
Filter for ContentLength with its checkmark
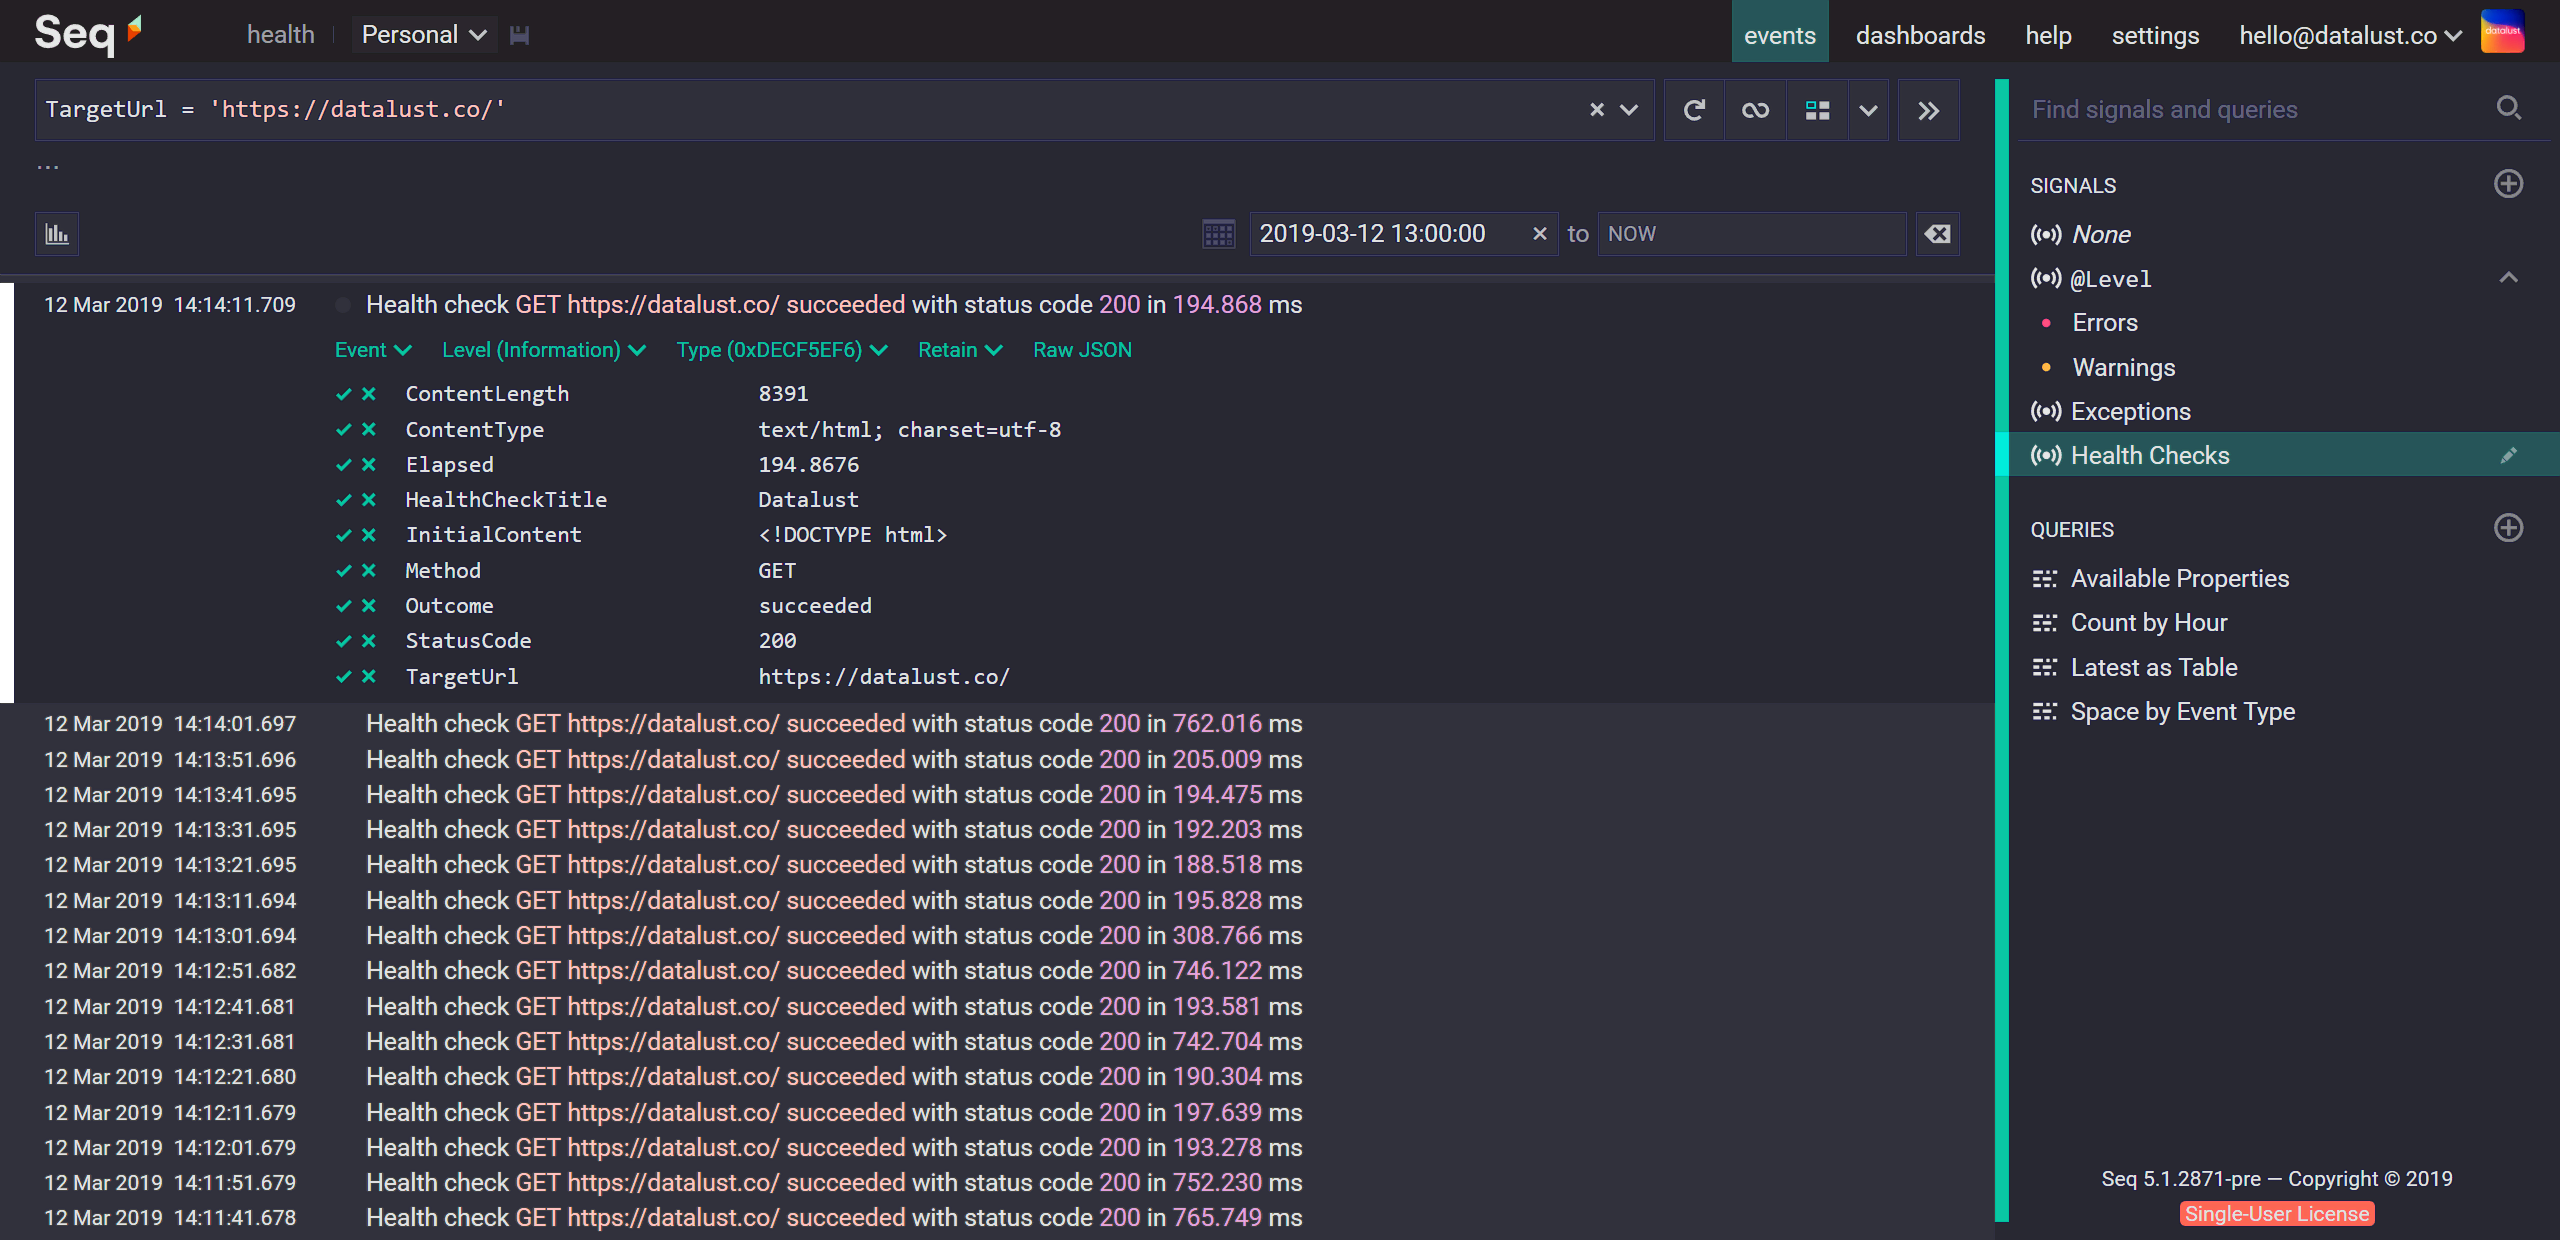[343, 394]
